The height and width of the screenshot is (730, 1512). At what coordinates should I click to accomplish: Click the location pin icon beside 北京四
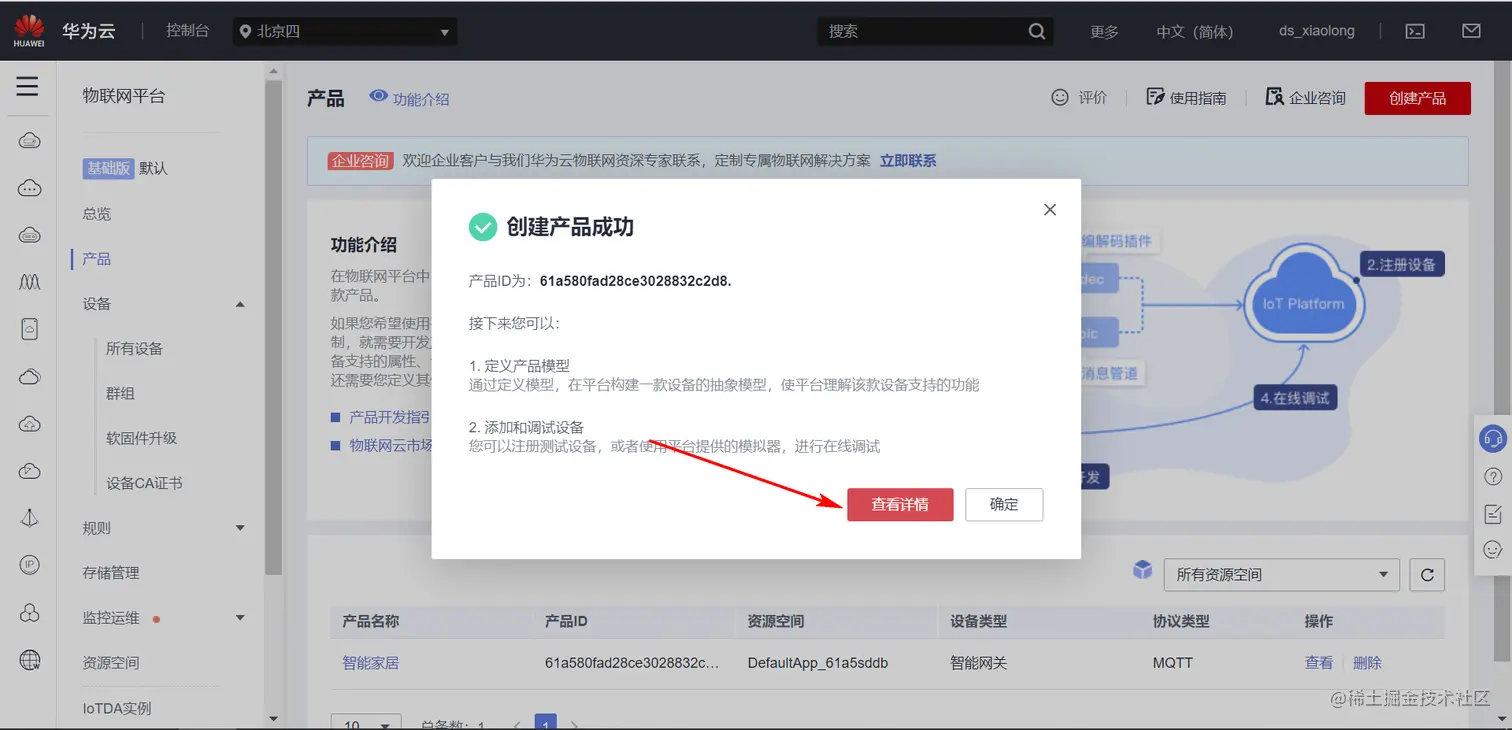(245, 32)
